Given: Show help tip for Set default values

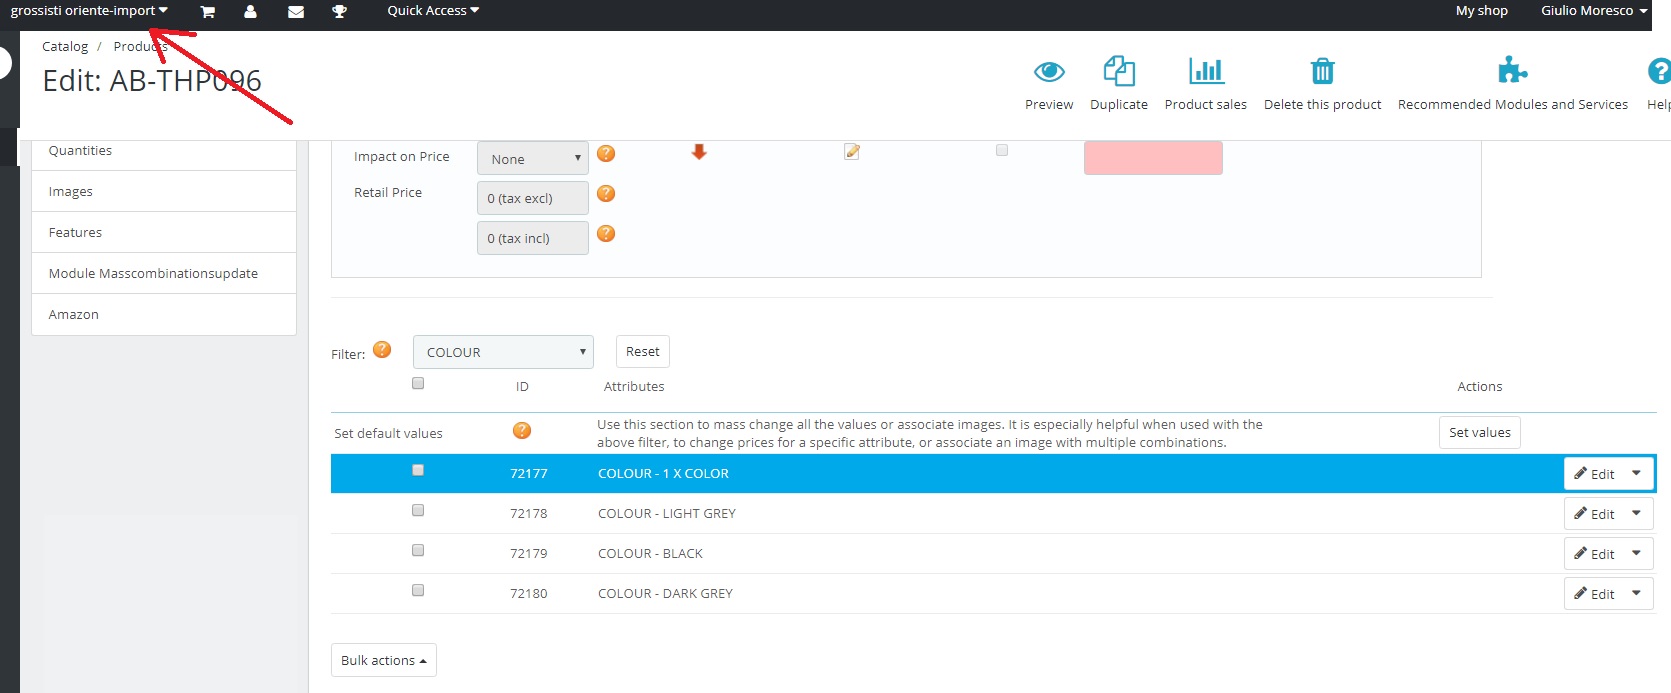Looking at the screenshot, I should point(522,431).
